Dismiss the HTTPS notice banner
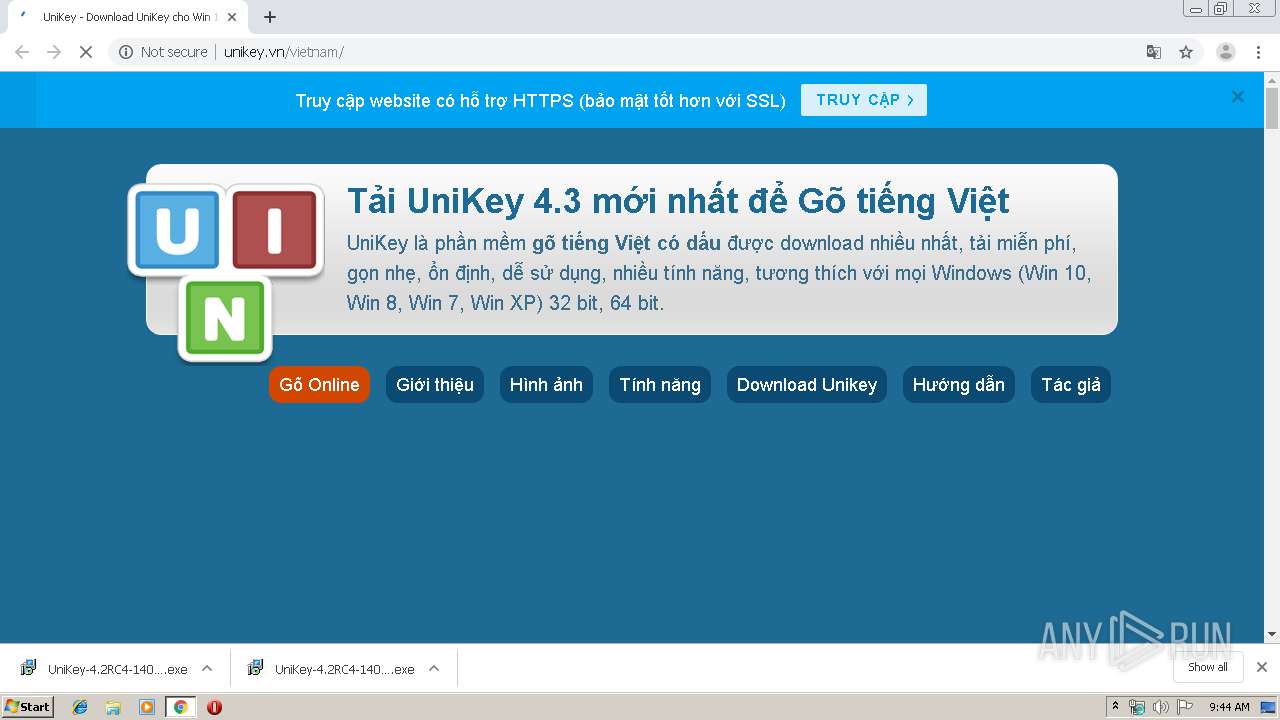The width and height of the screenshot is (1280, 720). pyautogui.click(x=1238, y=97)
